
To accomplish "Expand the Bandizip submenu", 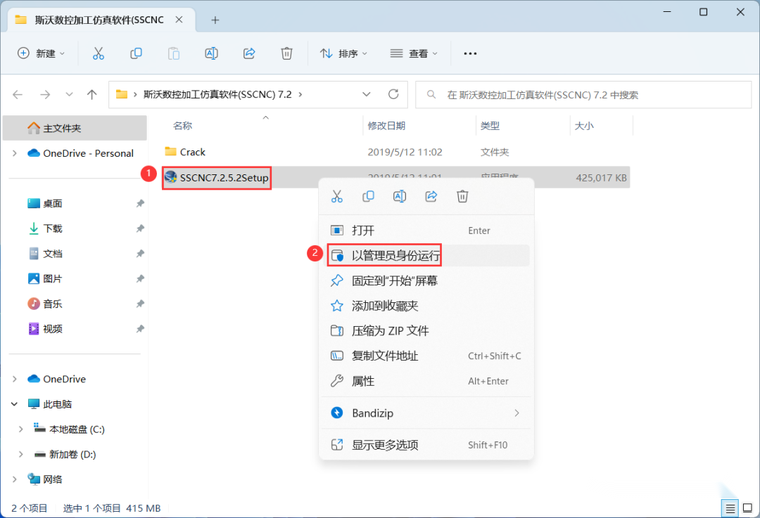I will [x=517, y=413].
